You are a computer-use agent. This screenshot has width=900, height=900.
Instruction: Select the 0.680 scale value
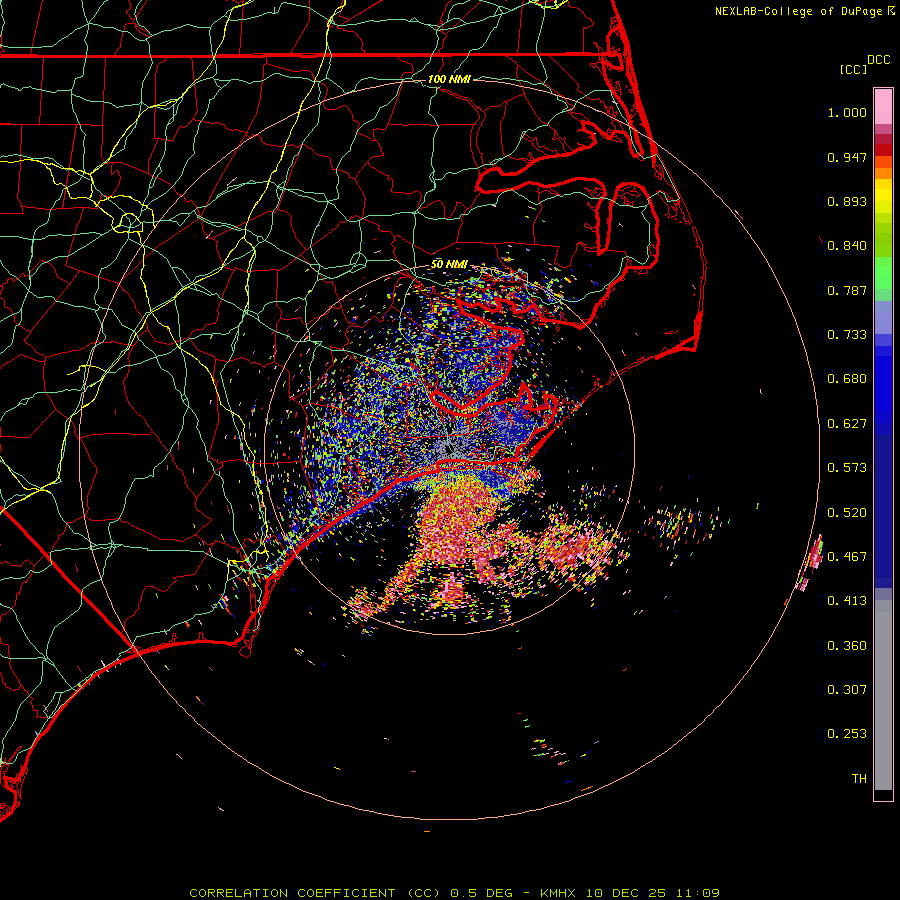click(847, 379)
